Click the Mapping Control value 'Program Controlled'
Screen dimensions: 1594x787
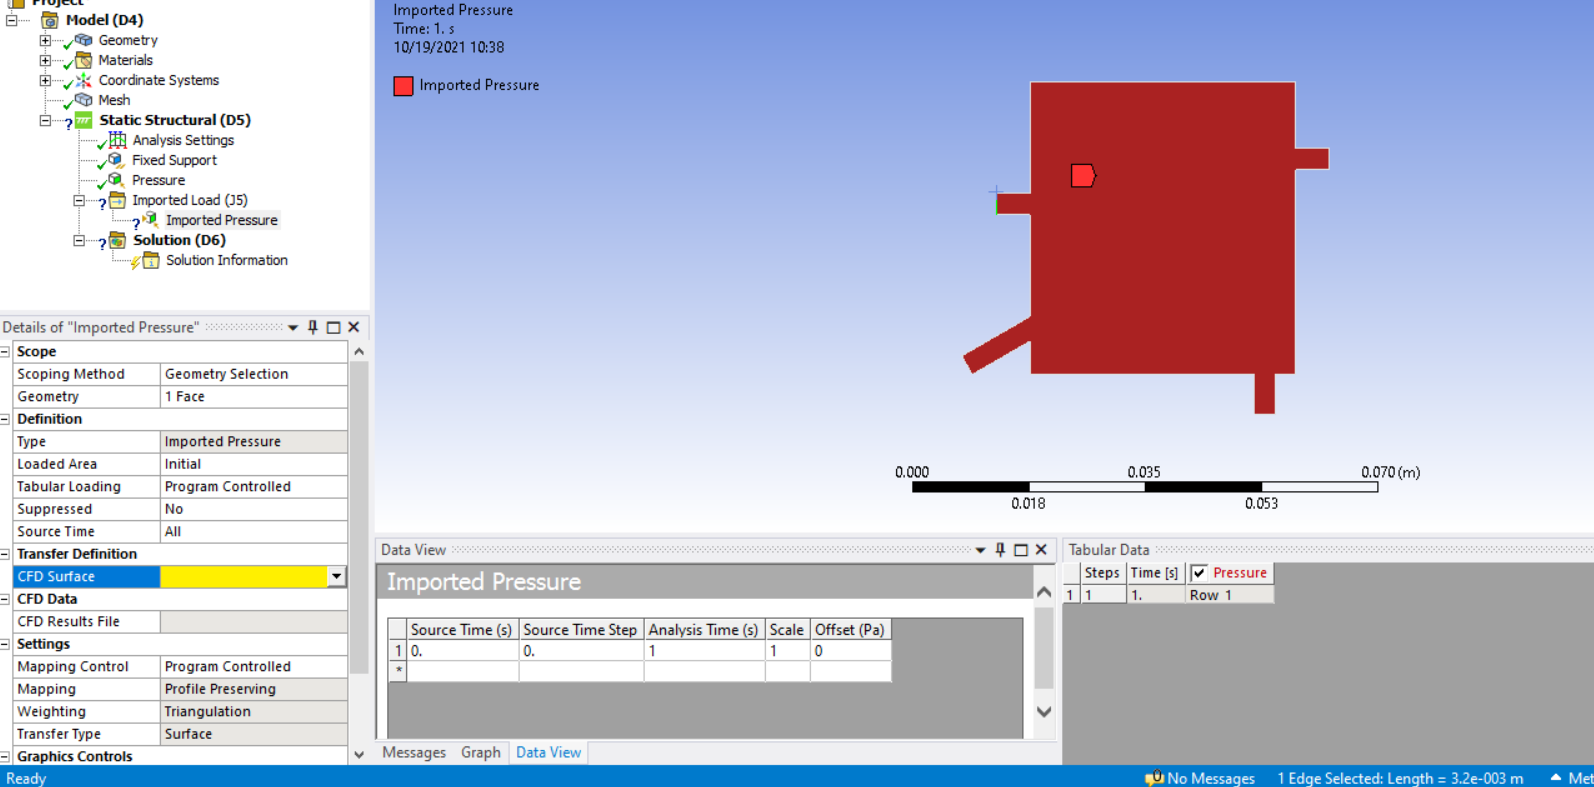pos(254,667)
